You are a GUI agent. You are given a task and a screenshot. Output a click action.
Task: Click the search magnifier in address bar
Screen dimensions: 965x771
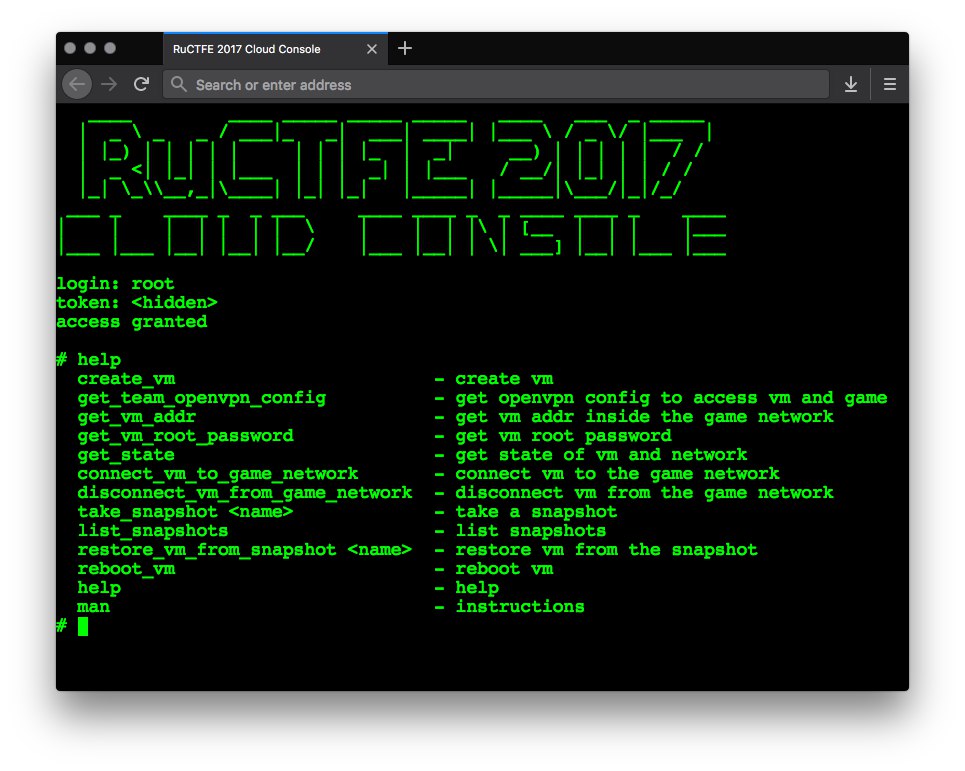click(x=179, y=84)
